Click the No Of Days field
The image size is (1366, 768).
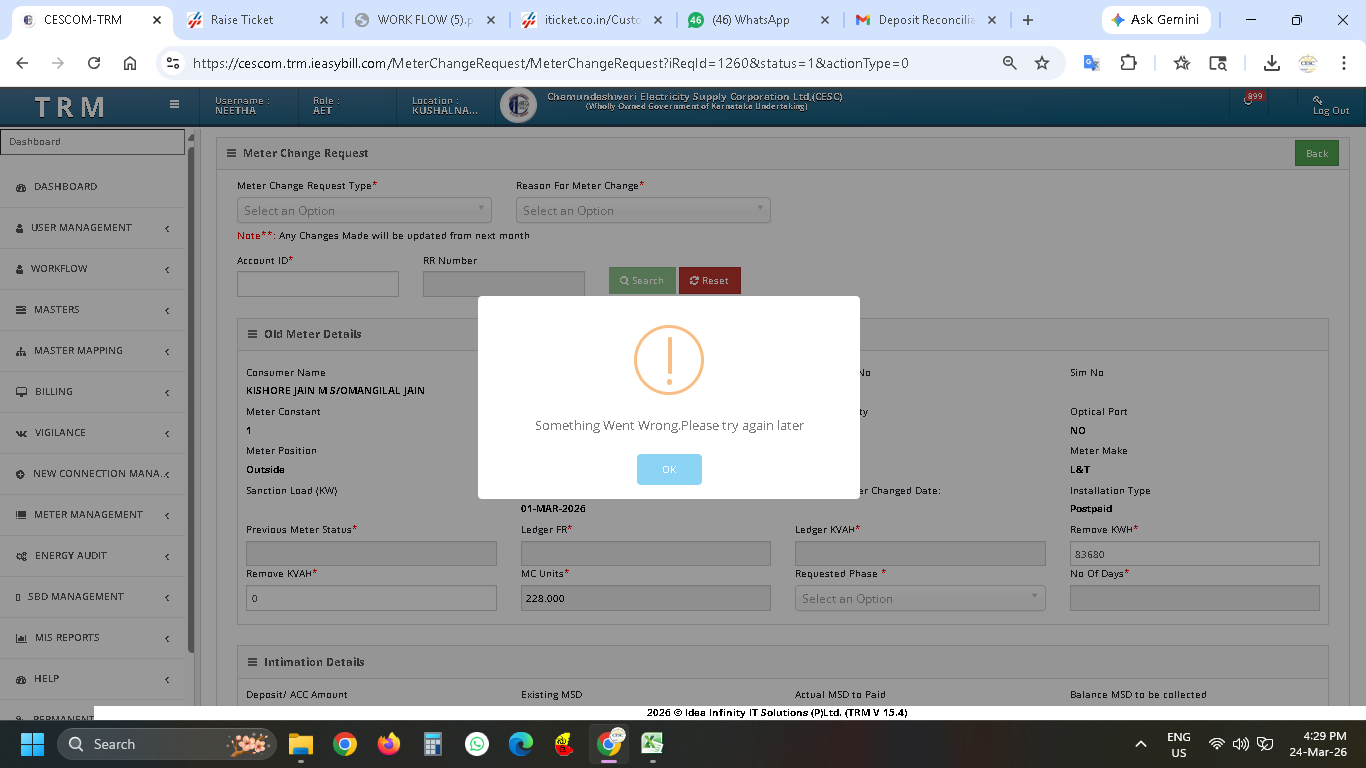(x=1195, y=598)
